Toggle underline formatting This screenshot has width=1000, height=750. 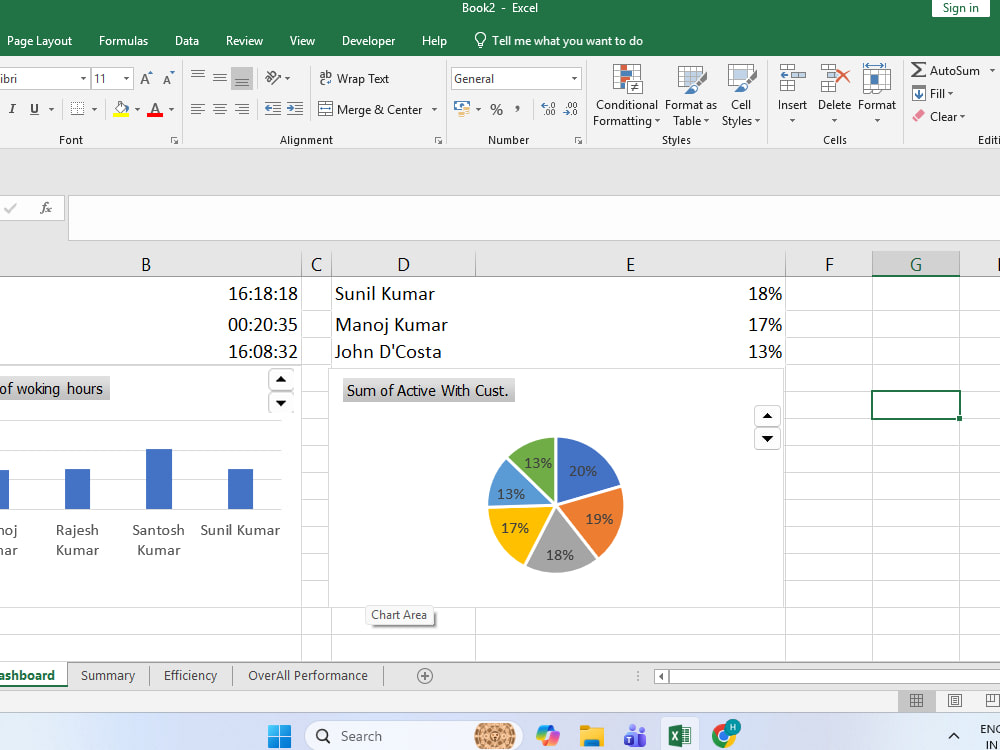coord(34,109)
